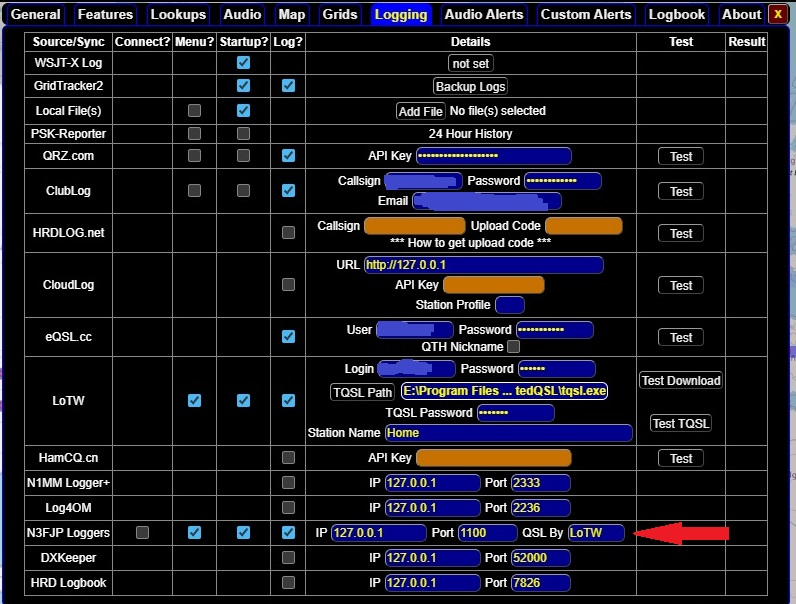Open the Features tab
Image resolution: width=796 pixels, height=604 pixels.
[105, 14]
